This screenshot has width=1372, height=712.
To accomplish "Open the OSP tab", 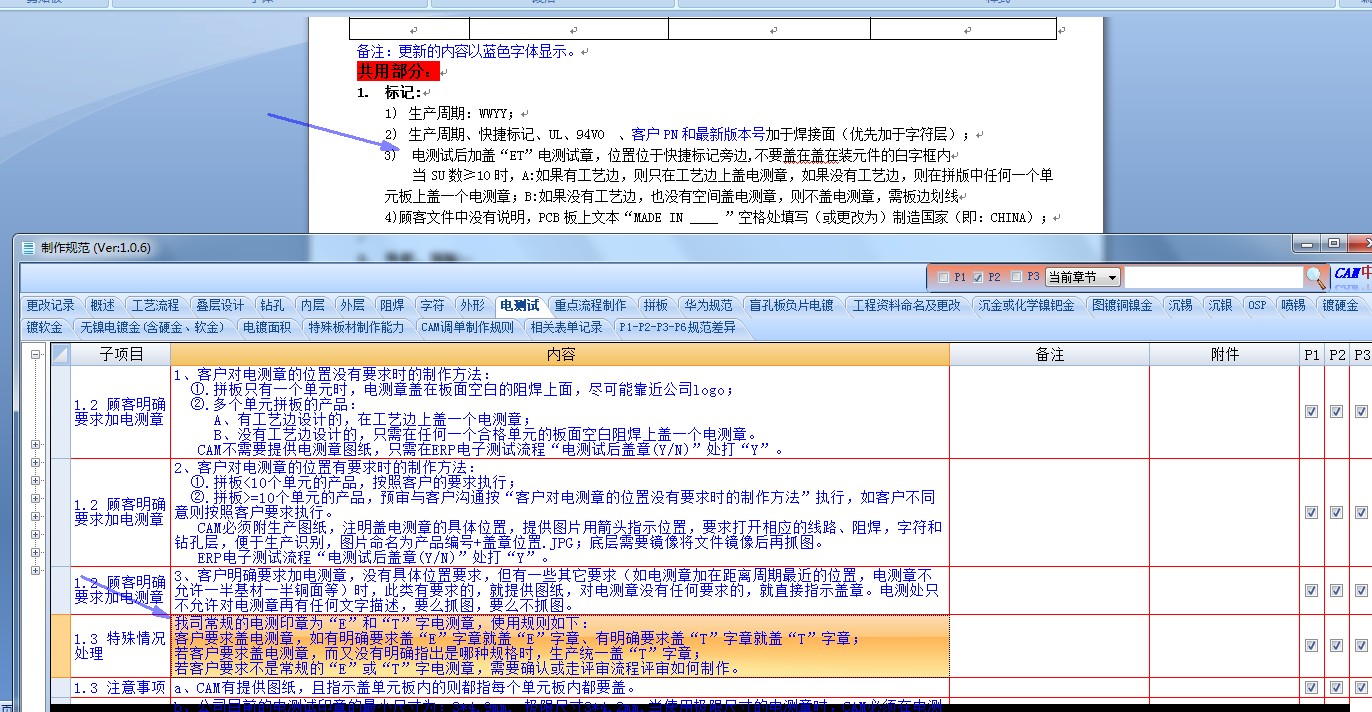I will click(x=1257, y=305).
